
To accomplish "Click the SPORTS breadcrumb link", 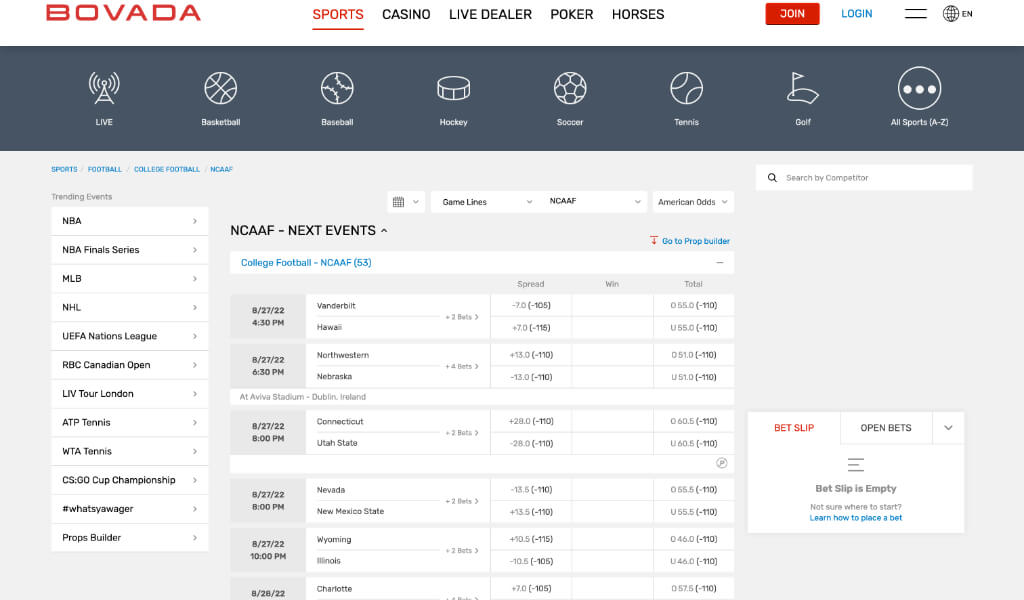I will pyautogui.click(x=64, y=169).
